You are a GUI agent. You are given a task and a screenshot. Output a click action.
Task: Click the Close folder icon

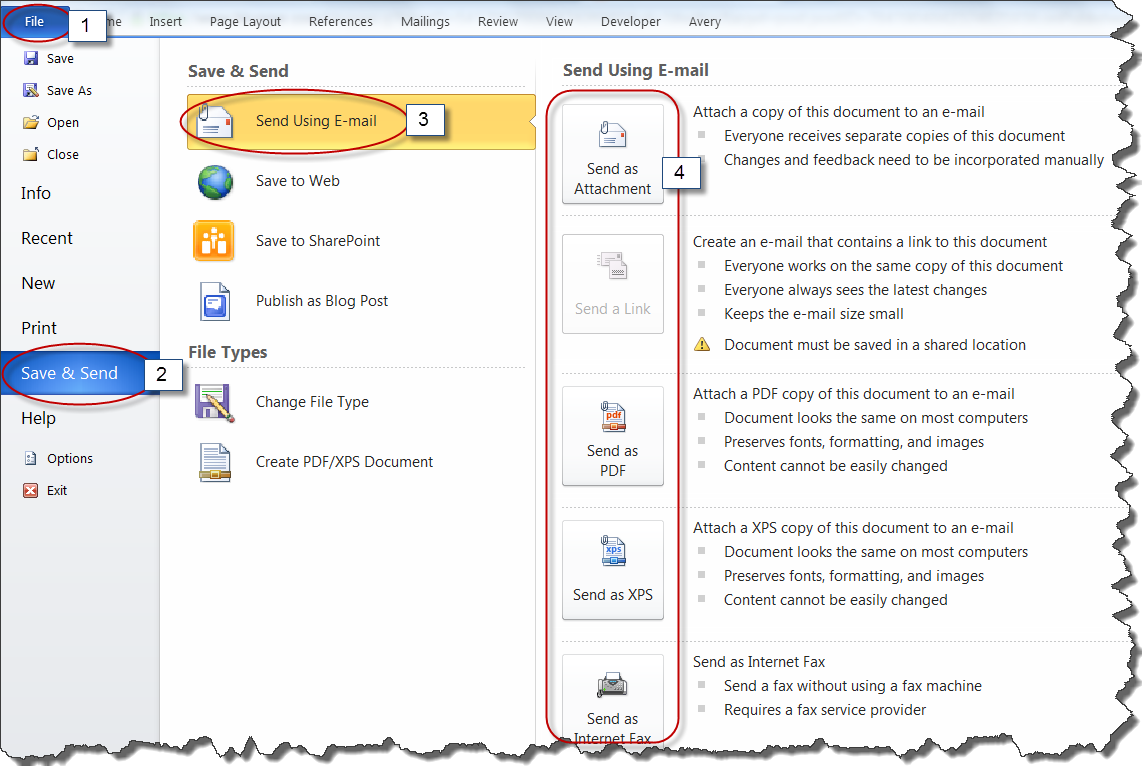coord(31,154)
